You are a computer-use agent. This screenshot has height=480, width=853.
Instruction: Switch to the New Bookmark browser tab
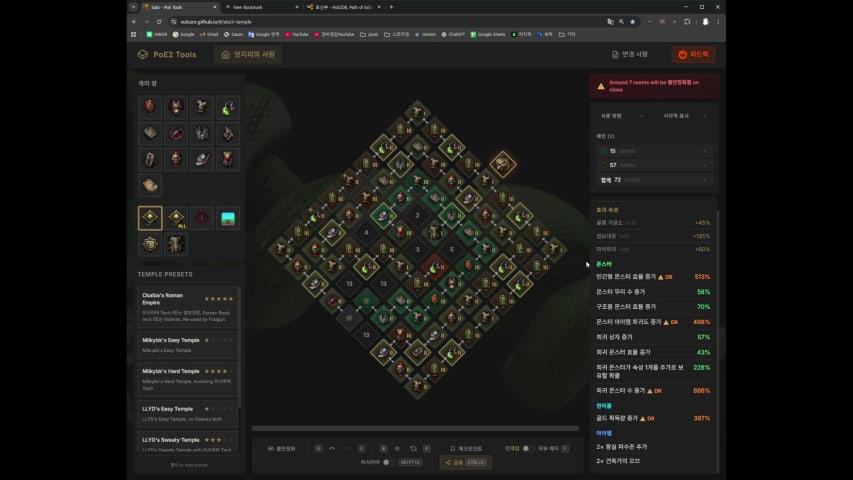pyautogui.click(x=250, y=7)
